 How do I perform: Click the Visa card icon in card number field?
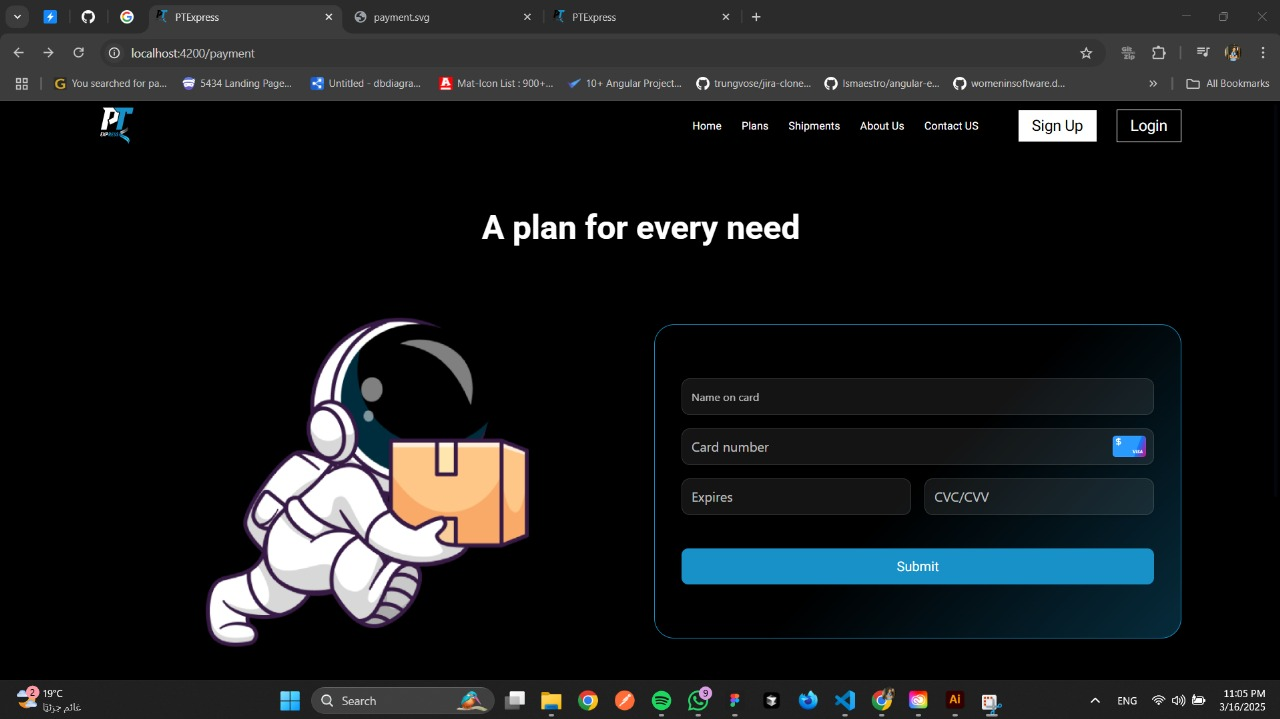(1129, 447)
